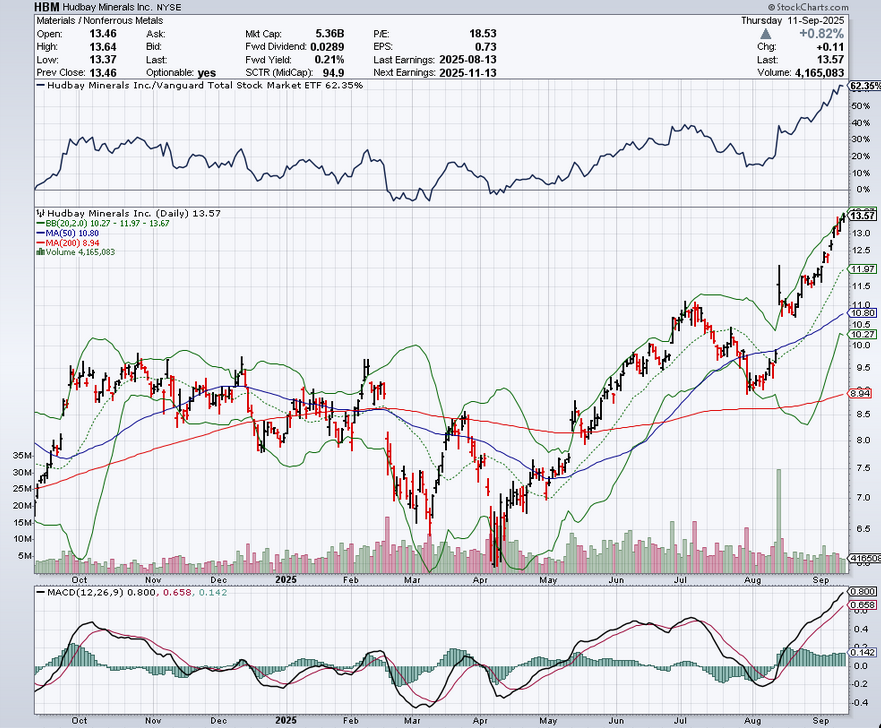Click the Low value 13.37
Viewport: 881px width, 728px height.
click(x=102, y=60)
